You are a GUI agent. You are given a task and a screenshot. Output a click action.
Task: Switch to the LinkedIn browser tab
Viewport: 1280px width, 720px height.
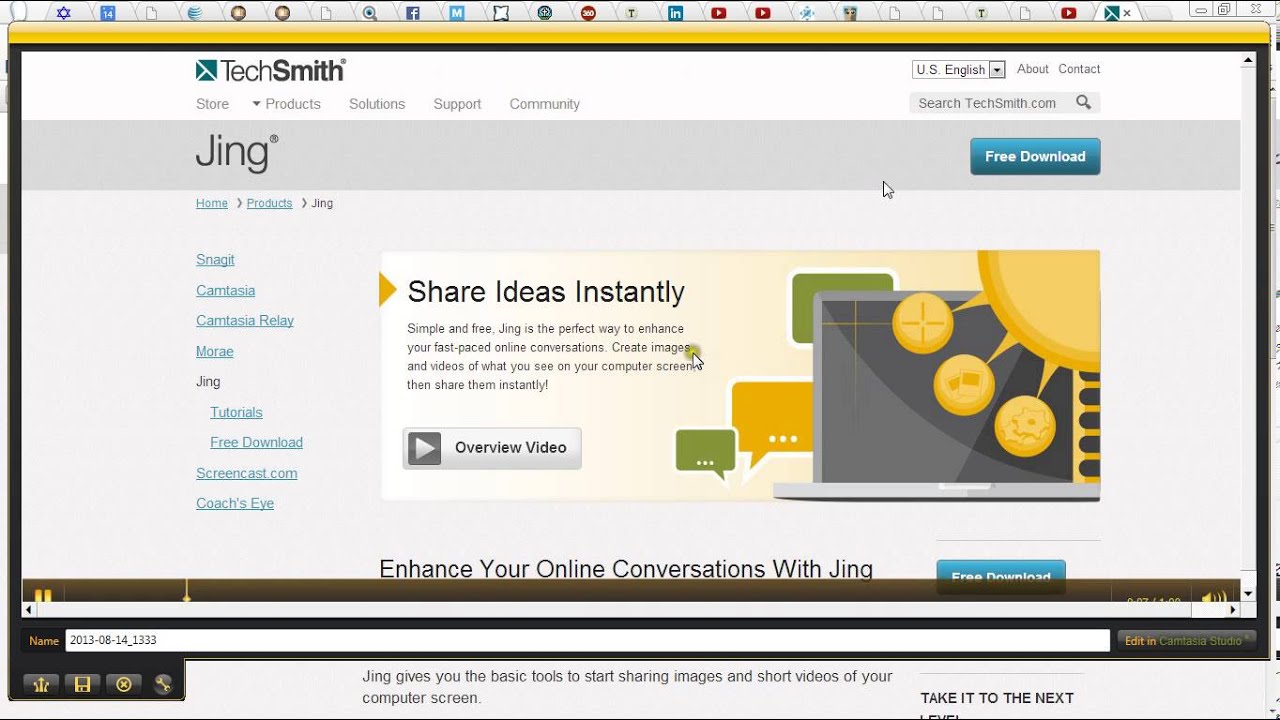coord(676,13)
